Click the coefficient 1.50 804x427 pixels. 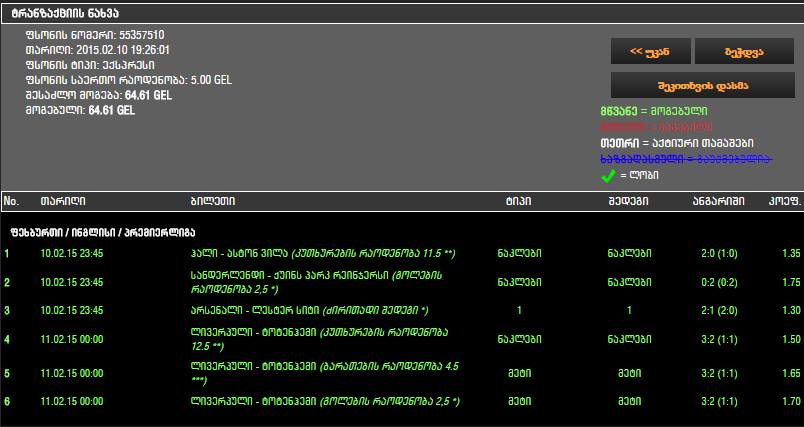click(x=791, y=339)
